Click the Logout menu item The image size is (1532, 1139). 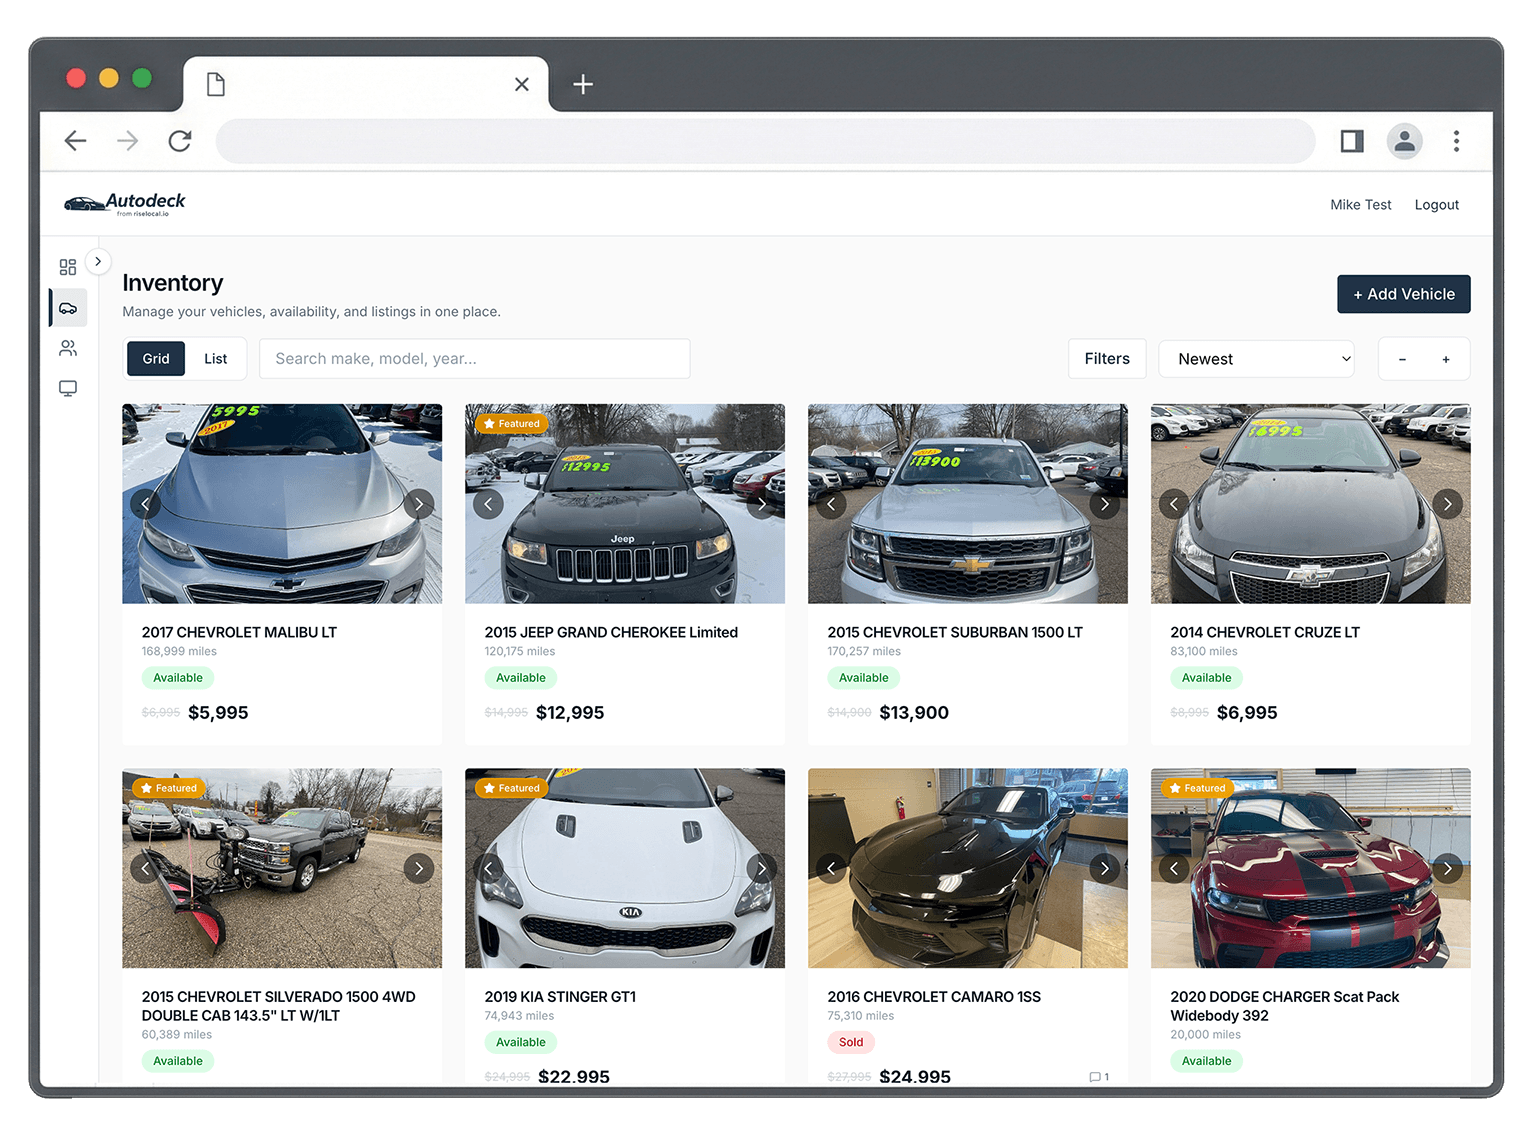pos(1437,204)
